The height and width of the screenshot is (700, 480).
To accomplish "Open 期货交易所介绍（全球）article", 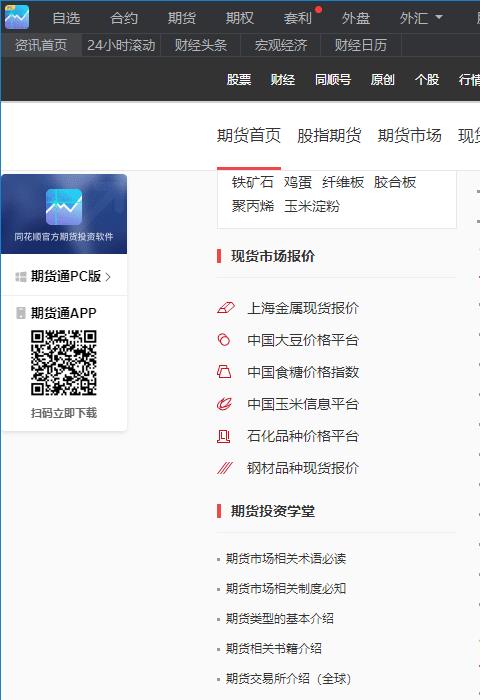I will (x=288, y=679).
